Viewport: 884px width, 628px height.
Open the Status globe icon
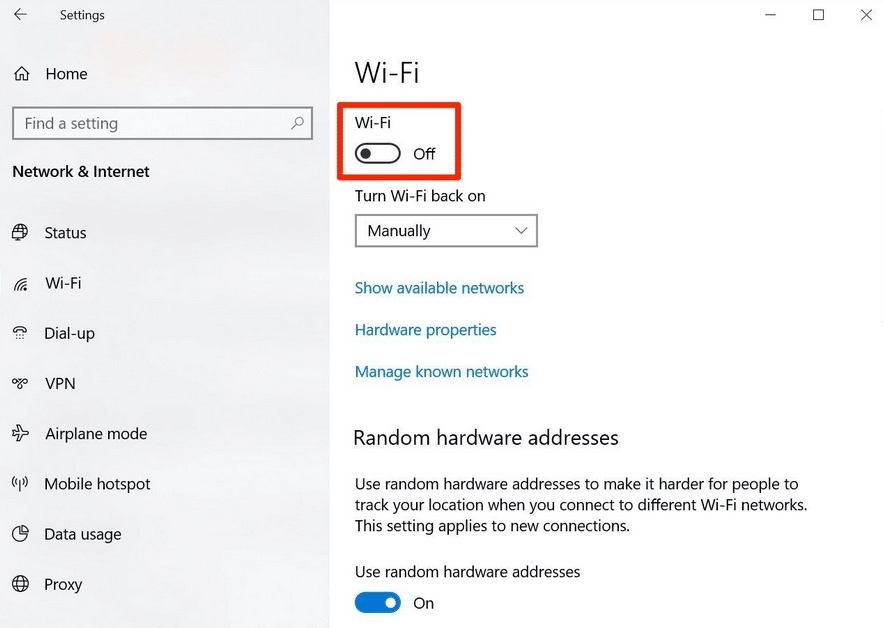coord(20,232)
